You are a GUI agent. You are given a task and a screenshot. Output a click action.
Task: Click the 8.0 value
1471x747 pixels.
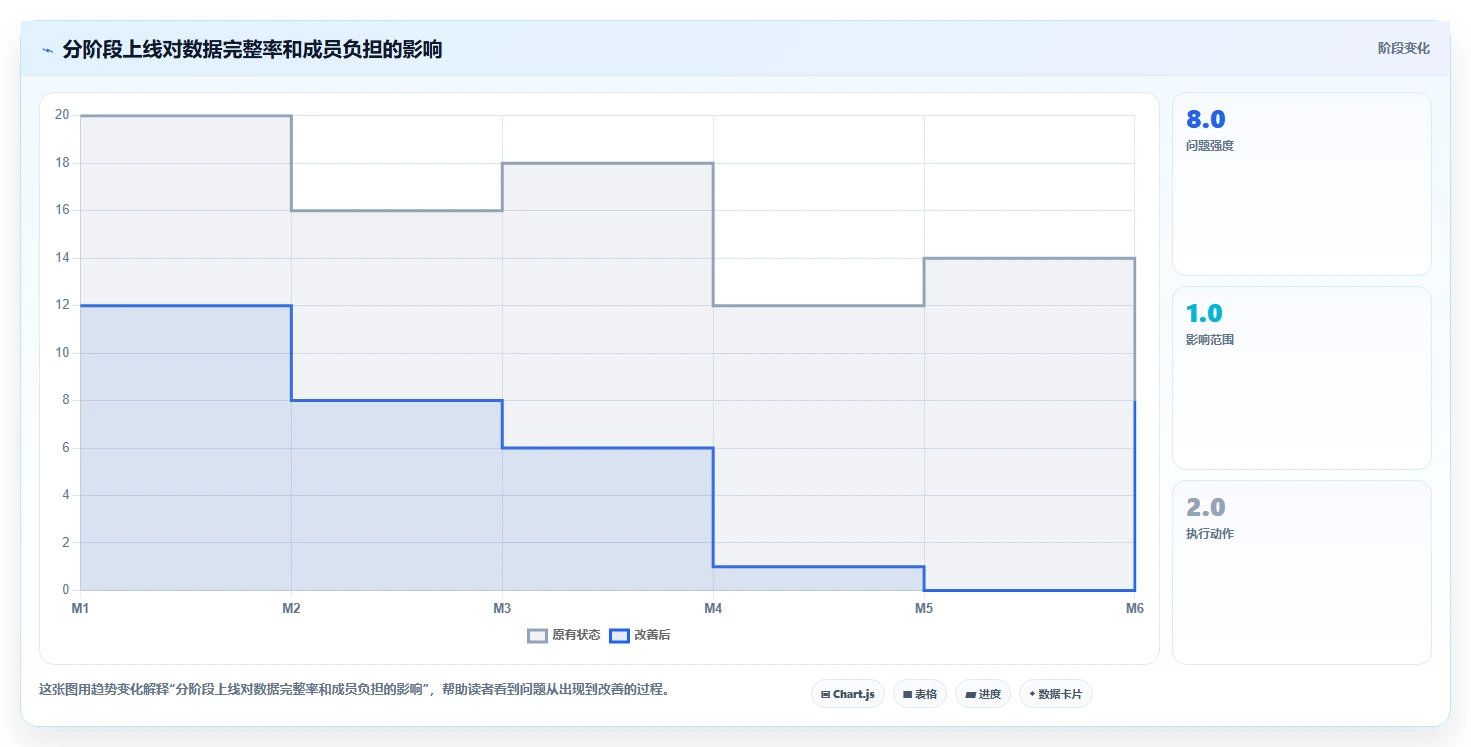[x=1205, y=119]
